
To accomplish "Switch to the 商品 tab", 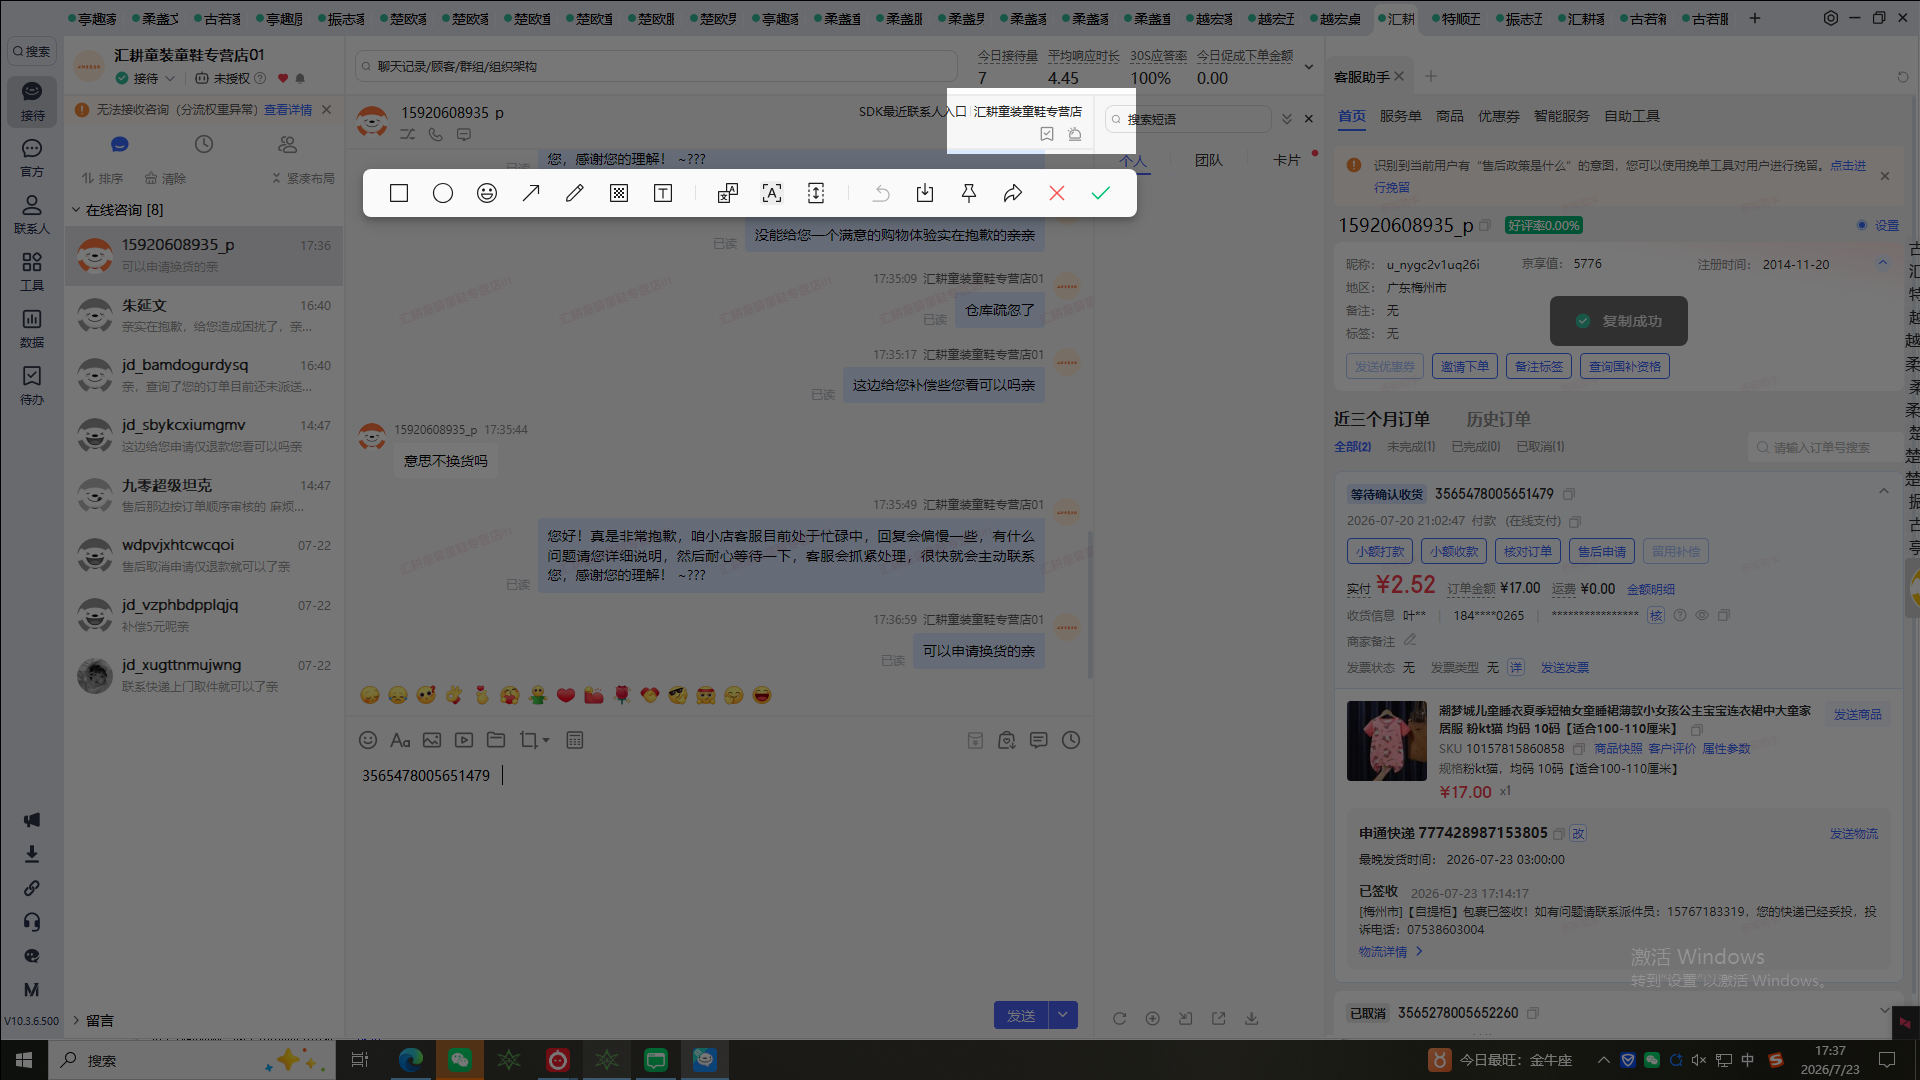I will (1450, 116).
